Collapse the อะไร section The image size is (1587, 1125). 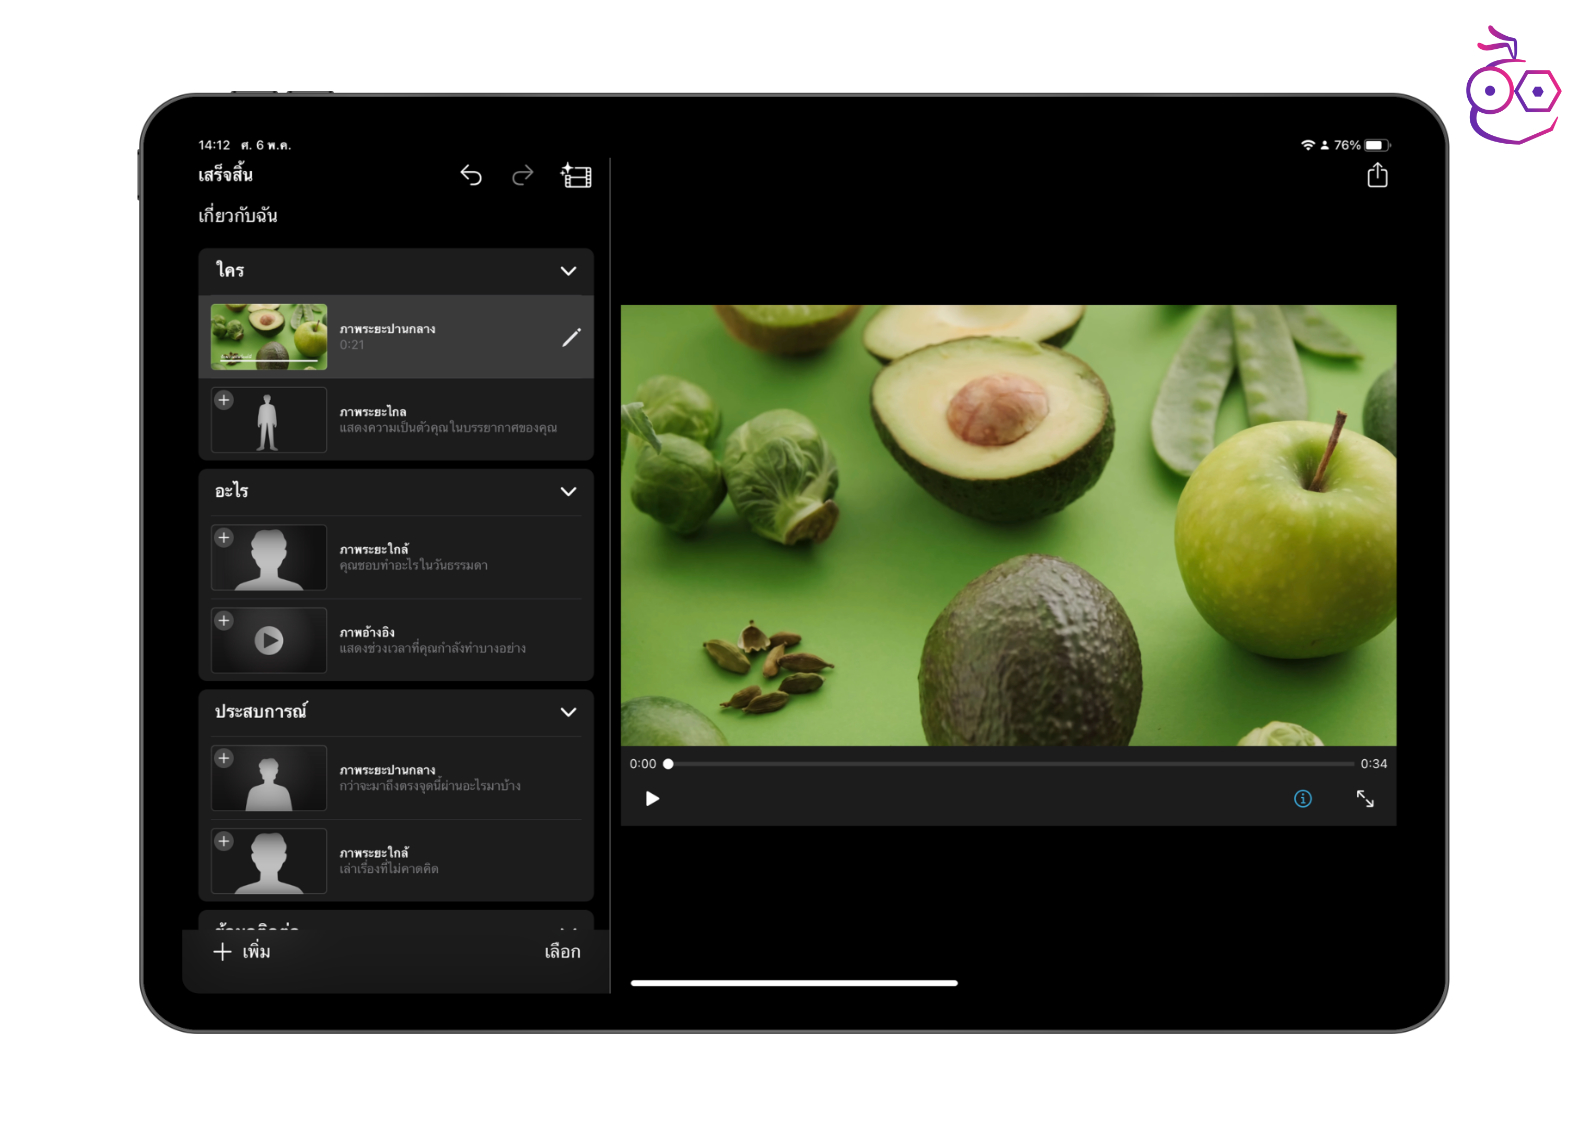[x=568, y=491]
